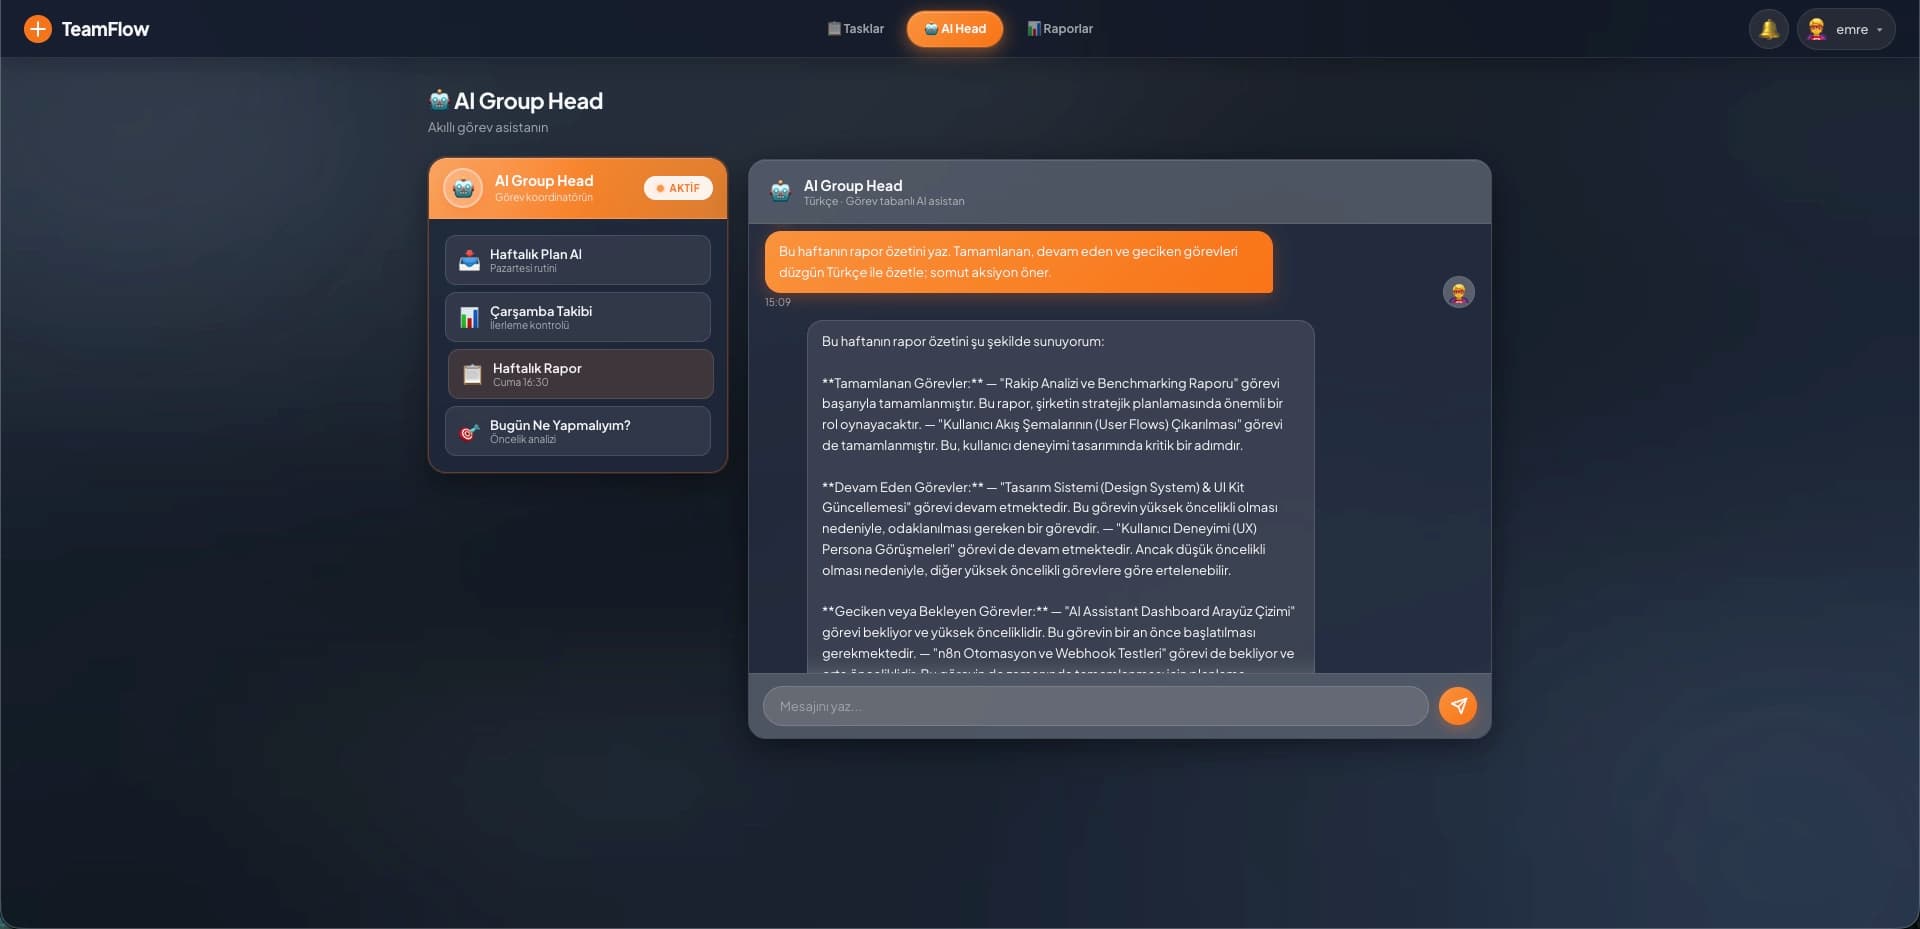Send the message with orange send button
The height and width of the screenshot is (929, 1920).
click(x=1458, y=706)
